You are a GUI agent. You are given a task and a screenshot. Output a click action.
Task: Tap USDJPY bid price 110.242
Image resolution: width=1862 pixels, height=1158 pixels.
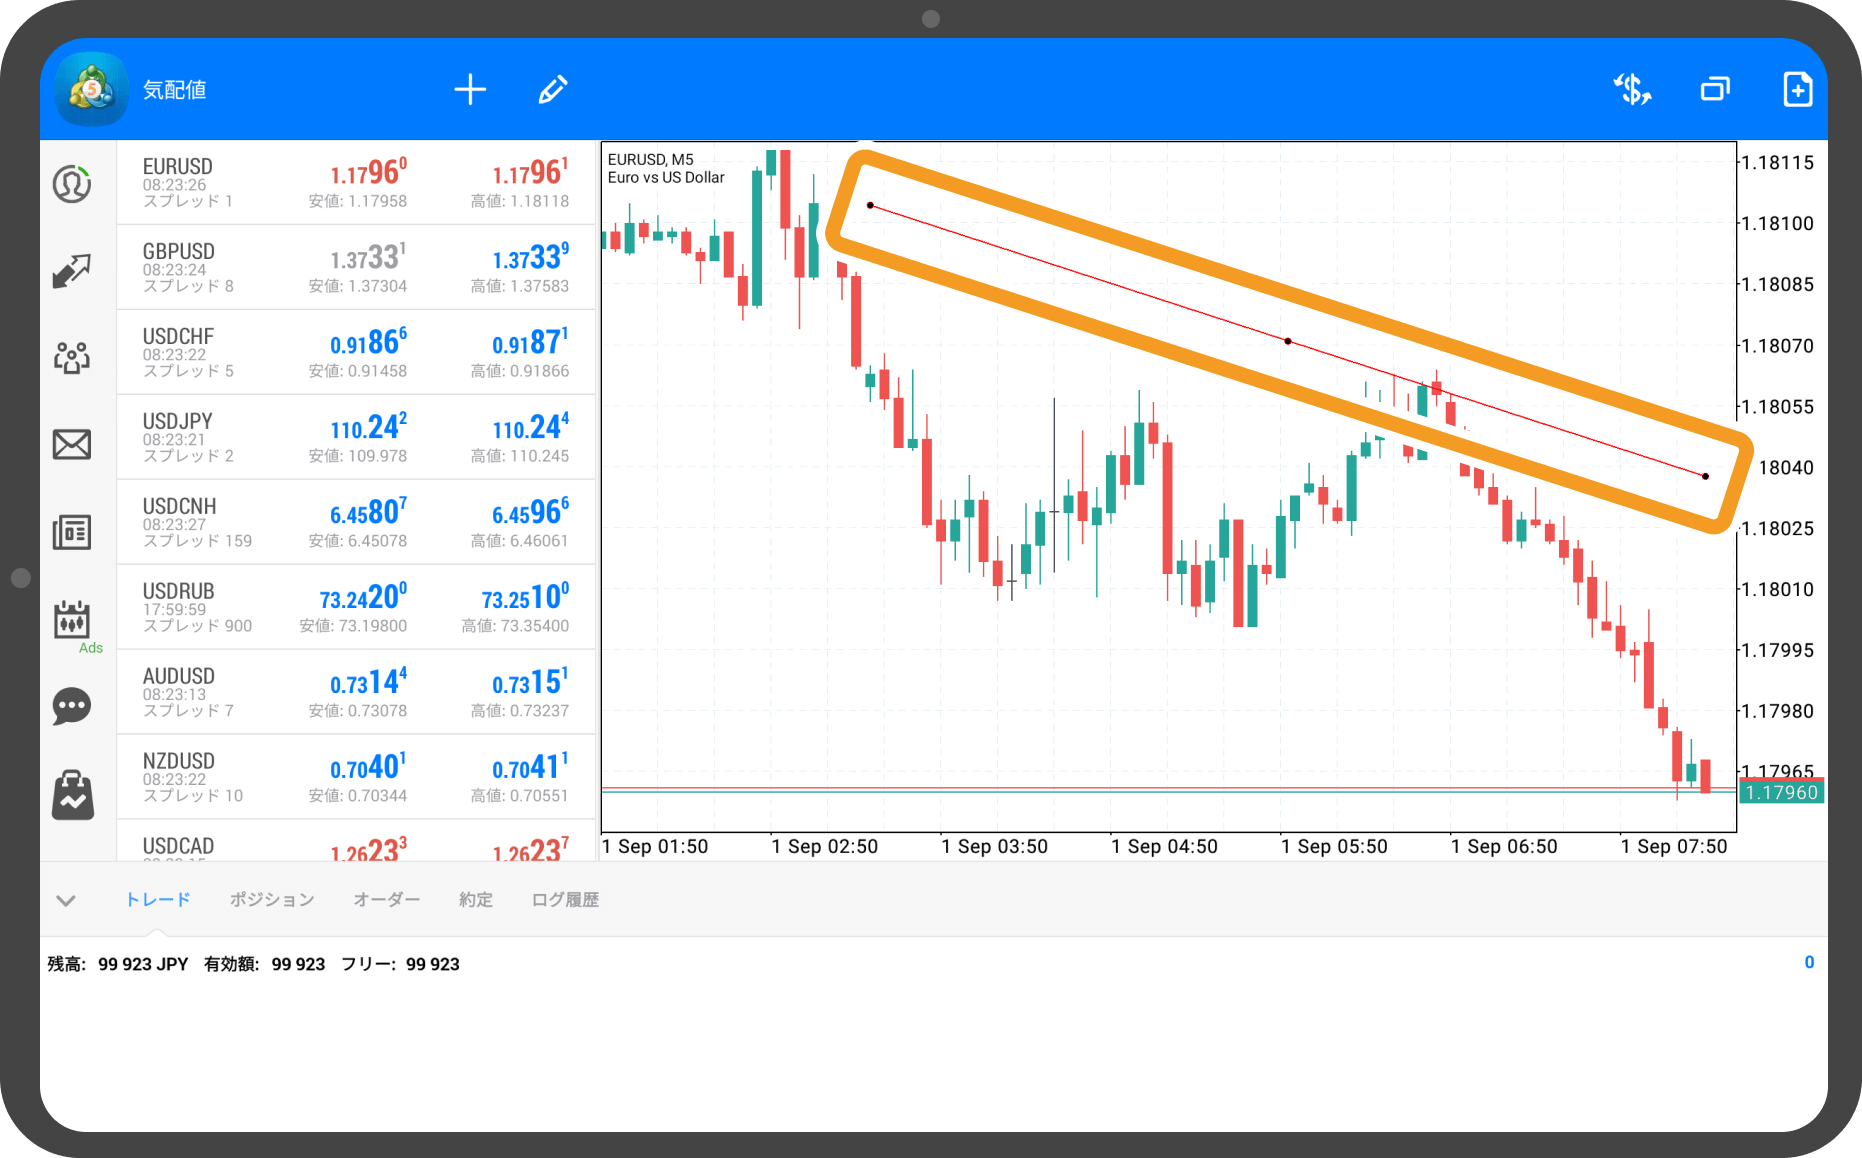coord(368,427)
